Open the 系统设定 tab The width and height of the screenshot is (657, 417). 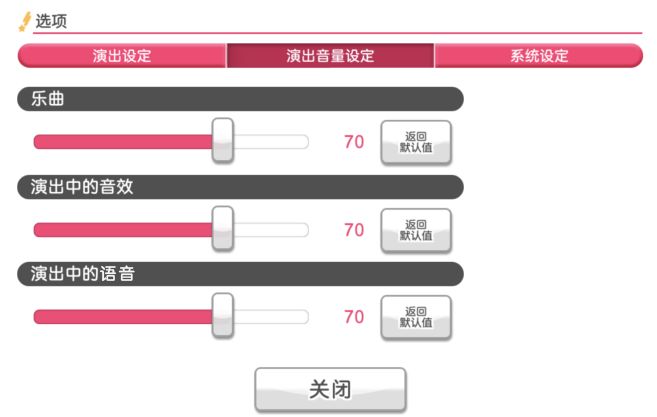539,55
